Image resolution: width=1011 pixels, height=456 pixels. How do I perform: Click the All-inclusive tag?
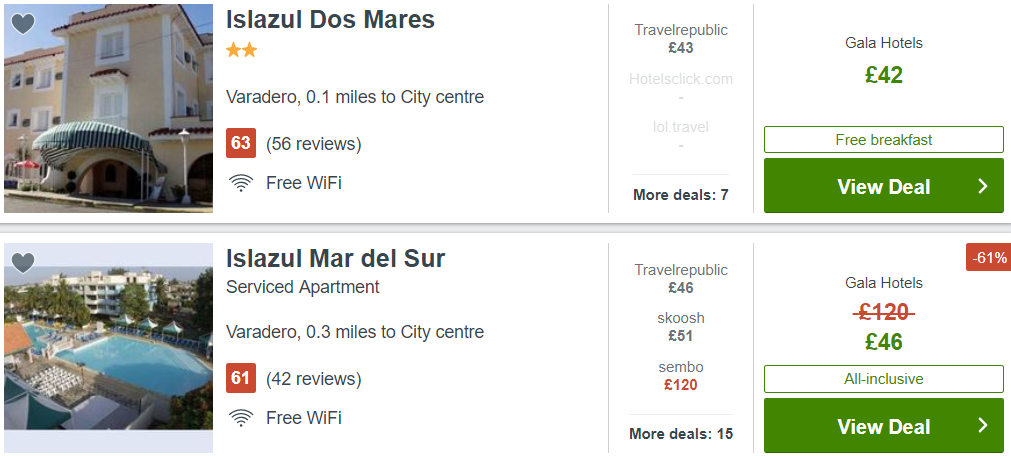click(884, 379)
